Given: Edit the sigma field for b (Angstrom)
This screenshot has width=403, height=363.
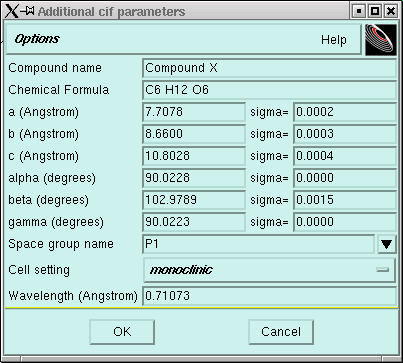Looking at the screenshot, I should click(345, 134).
